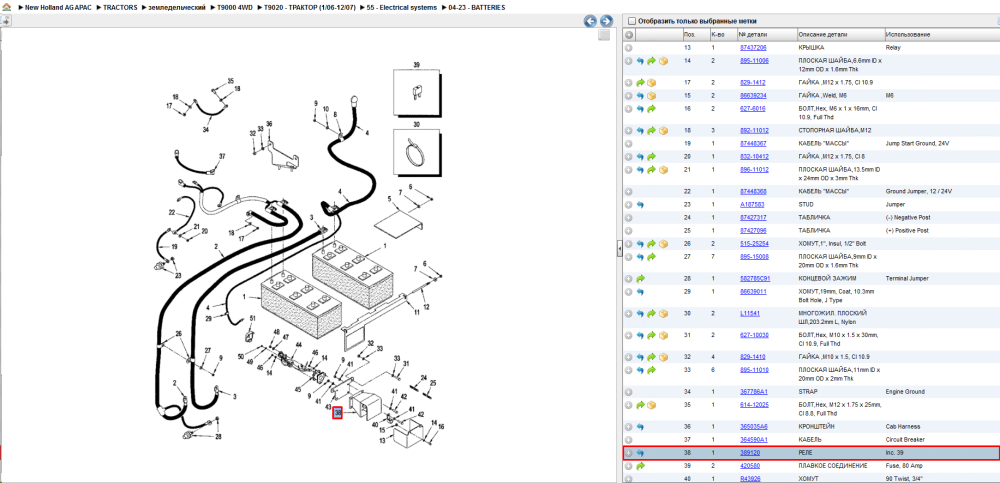The height and width of the screenshot is (483, 1000).
Task: Go to next diagram with right arrow
Action: coord(606,21)
